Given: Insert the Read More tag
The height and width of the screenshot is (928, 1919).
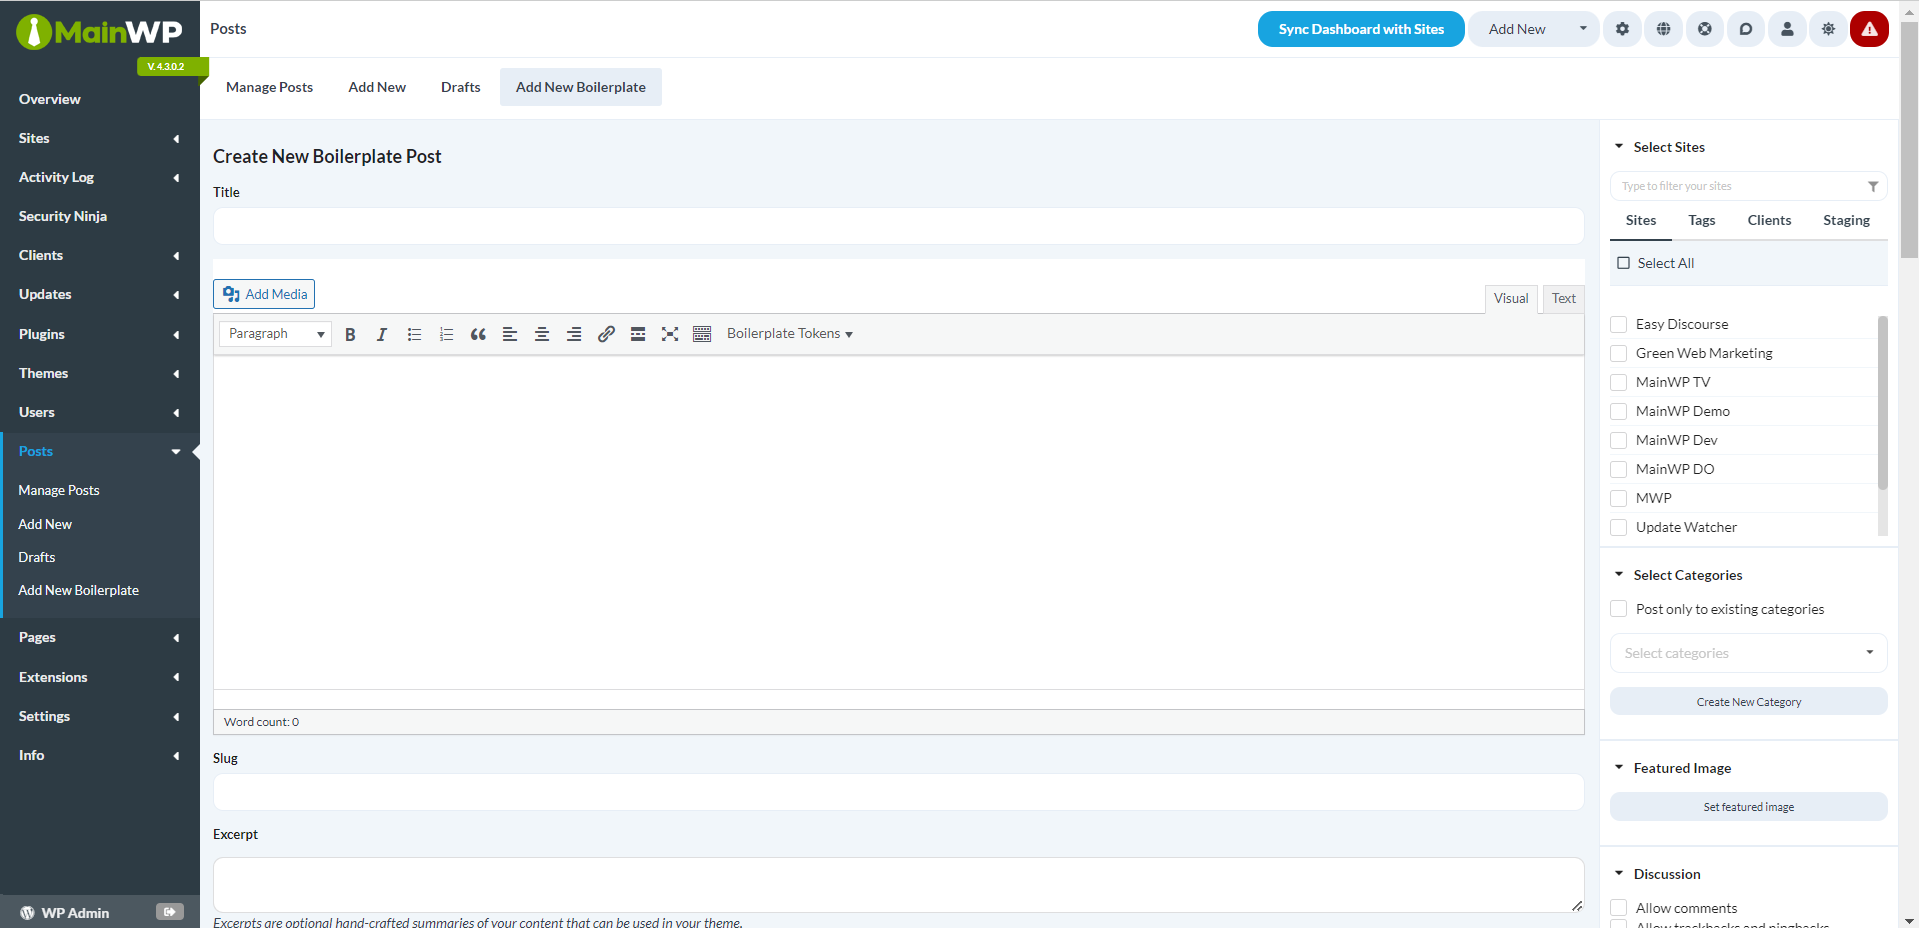Looking at the screenshot, I should pyautogui.click(x=638, y=334).
